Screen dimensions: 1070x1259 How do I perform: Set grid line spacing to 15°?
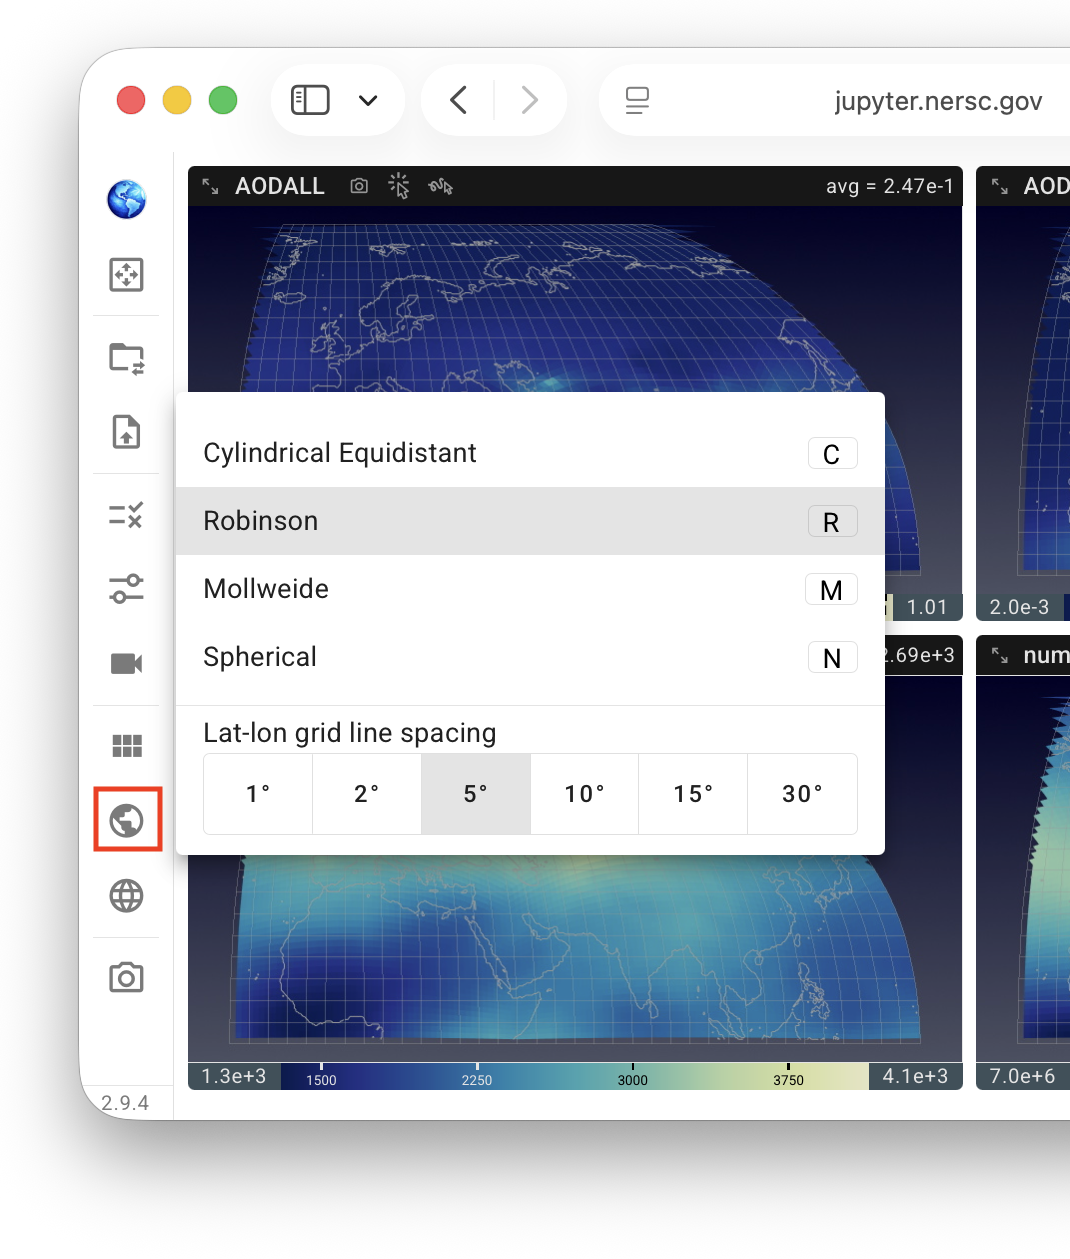point(693,794)
